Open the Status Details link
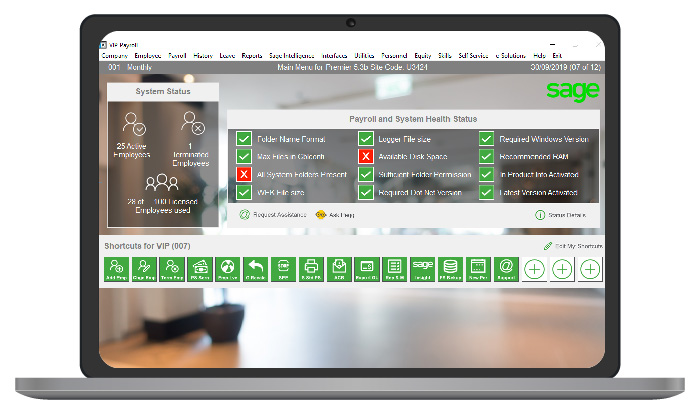 click(560, 215)
